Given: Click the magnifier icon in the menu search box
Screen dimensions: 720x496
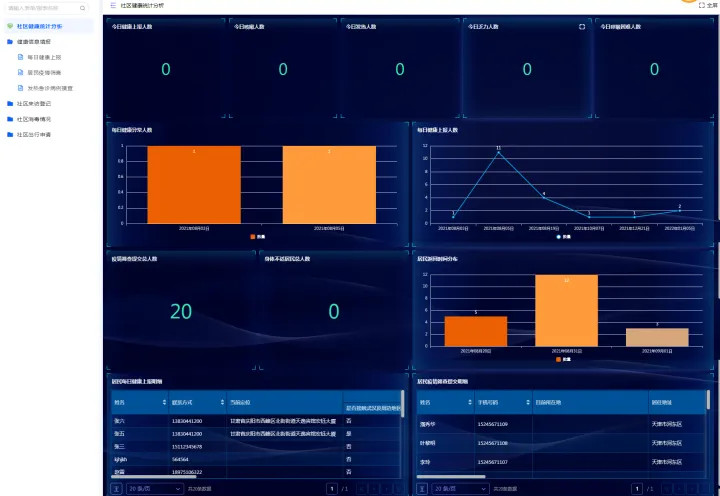Looking at the screenshot, I should click(82, 8).
